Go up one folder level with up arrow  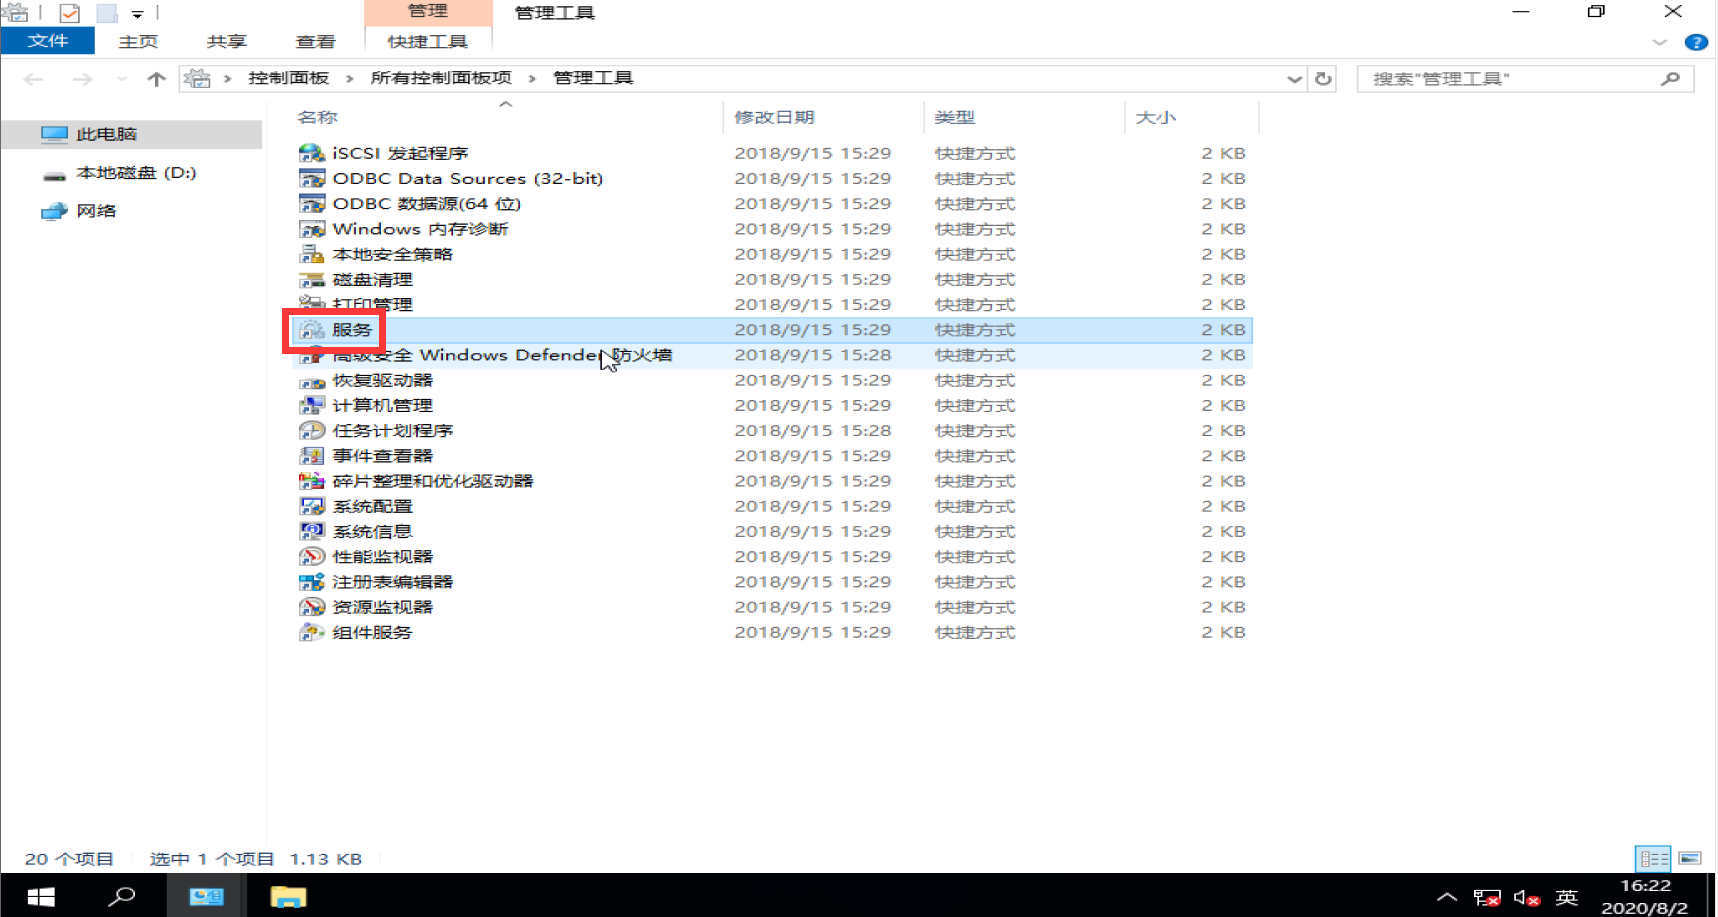156,79
